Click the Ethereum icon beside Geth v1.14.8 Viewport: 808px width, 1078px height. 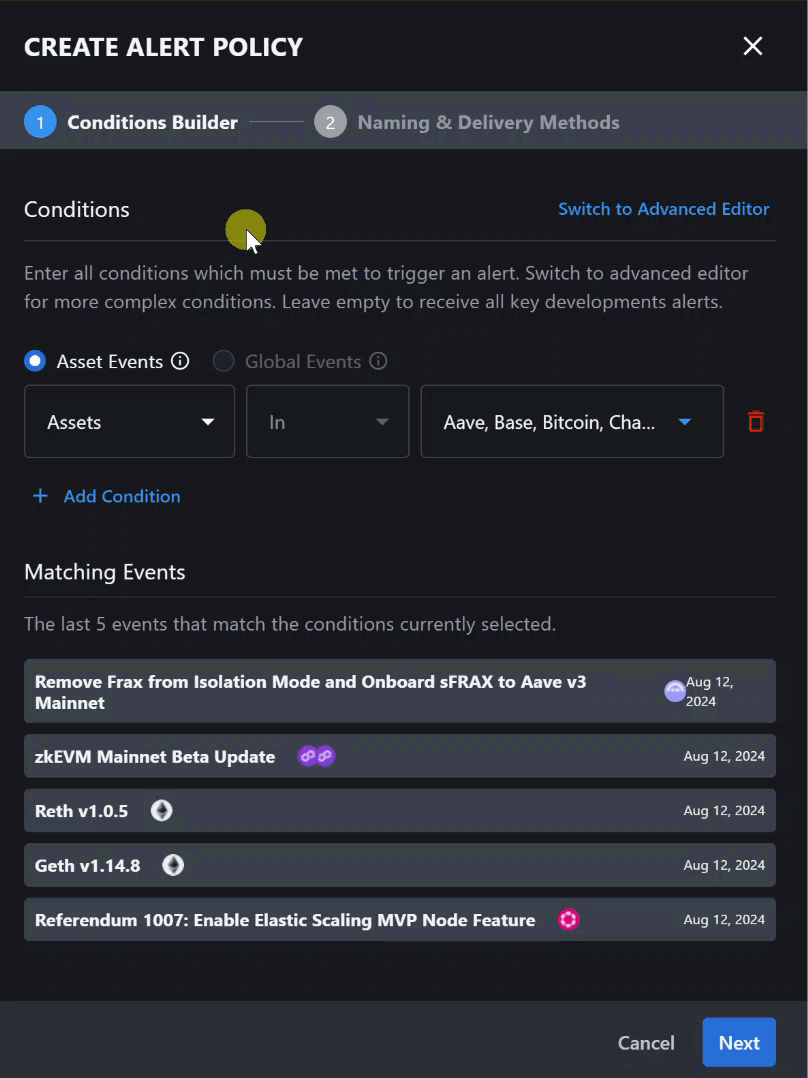pyautogui.click(x=172, y=865)
